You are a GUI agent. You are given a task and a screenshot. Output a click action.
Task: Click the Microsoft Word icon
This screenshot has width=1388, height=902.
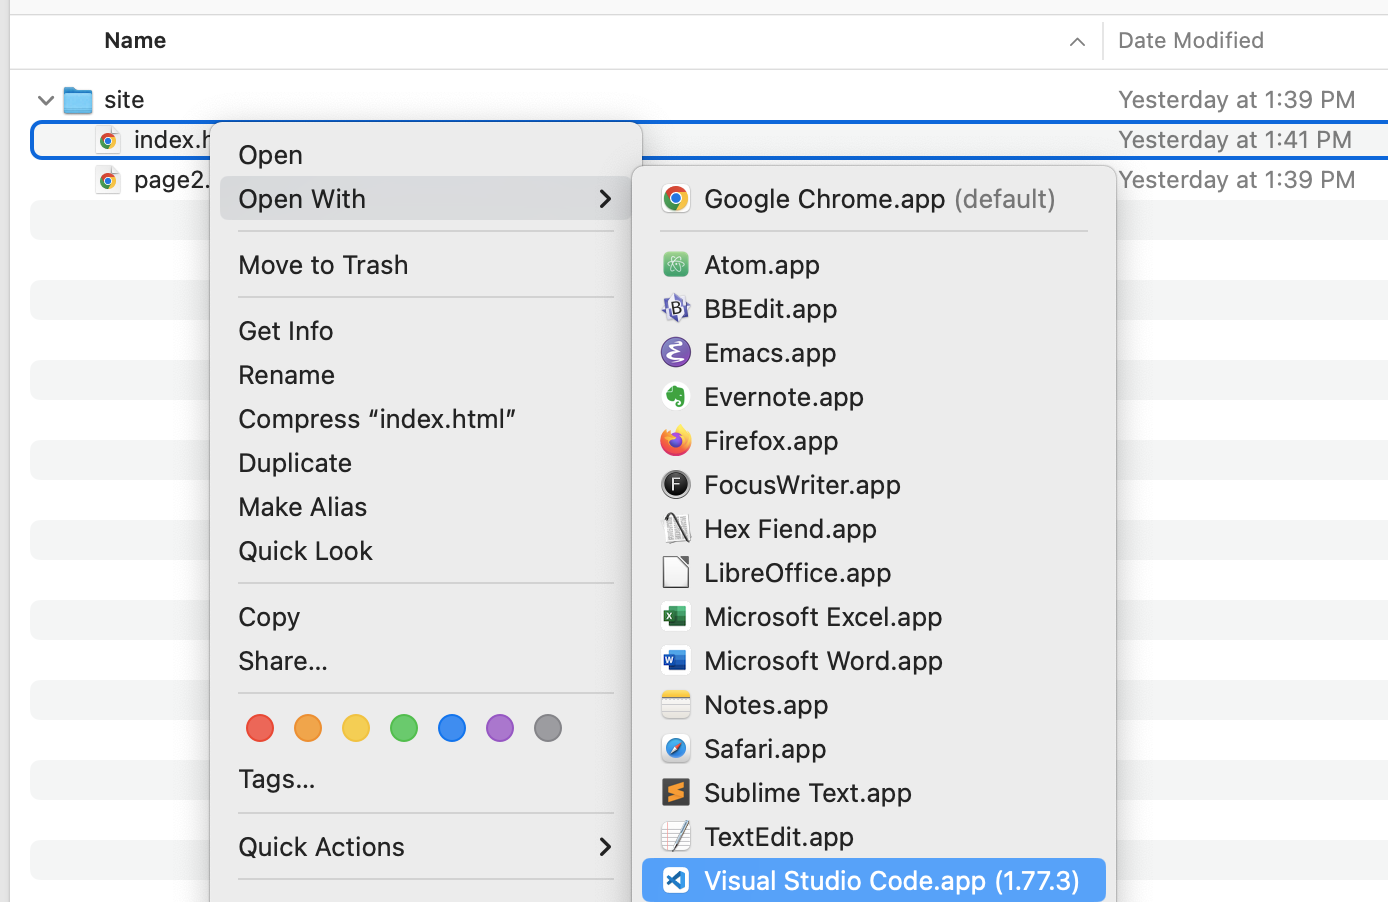point(676,661)
